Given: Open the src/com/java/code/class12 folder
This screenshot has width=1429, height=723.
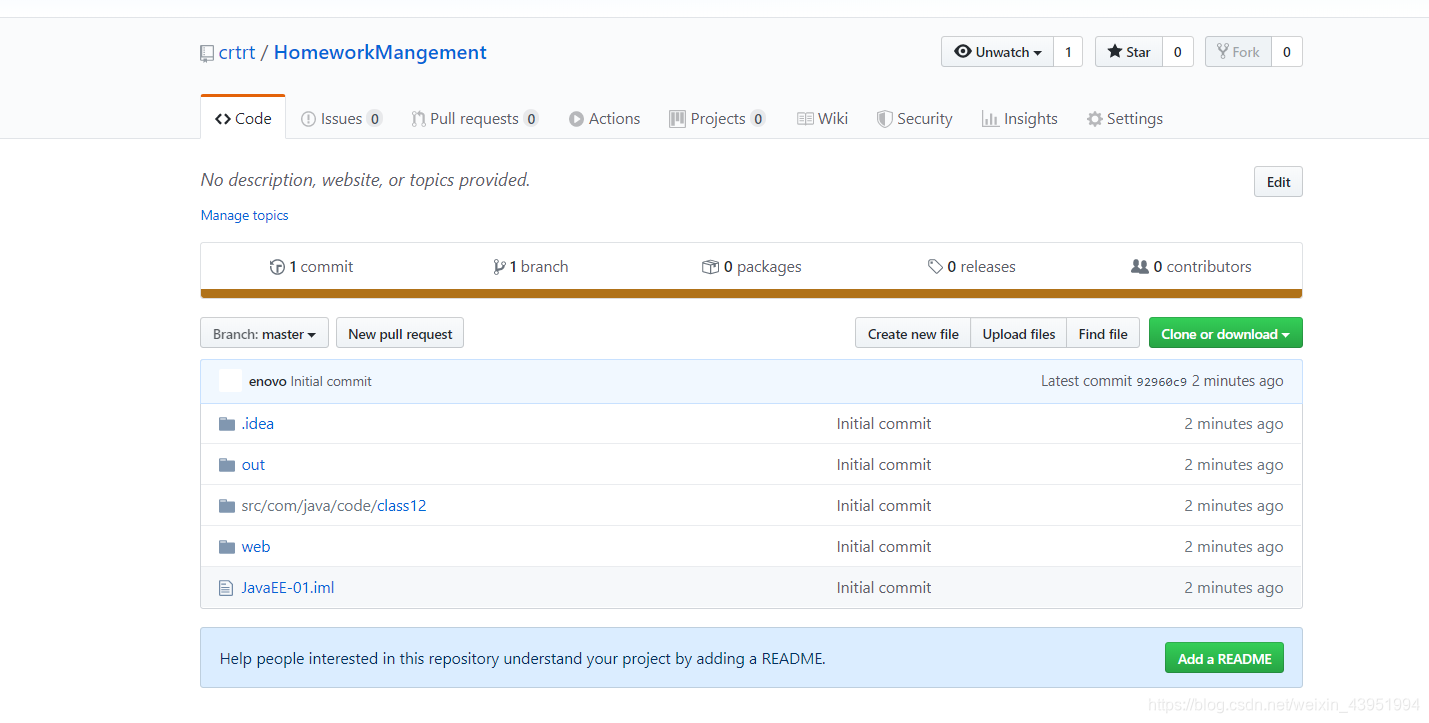Looking at the screenshot, I should (334, 506).
